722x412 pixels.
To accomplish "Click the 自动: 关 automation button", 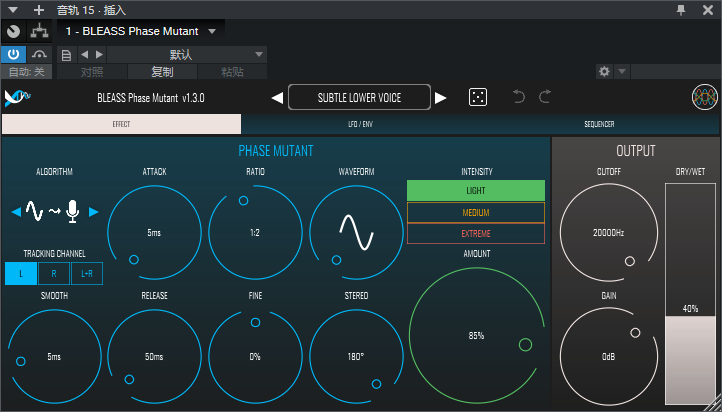I will point(27,72).
